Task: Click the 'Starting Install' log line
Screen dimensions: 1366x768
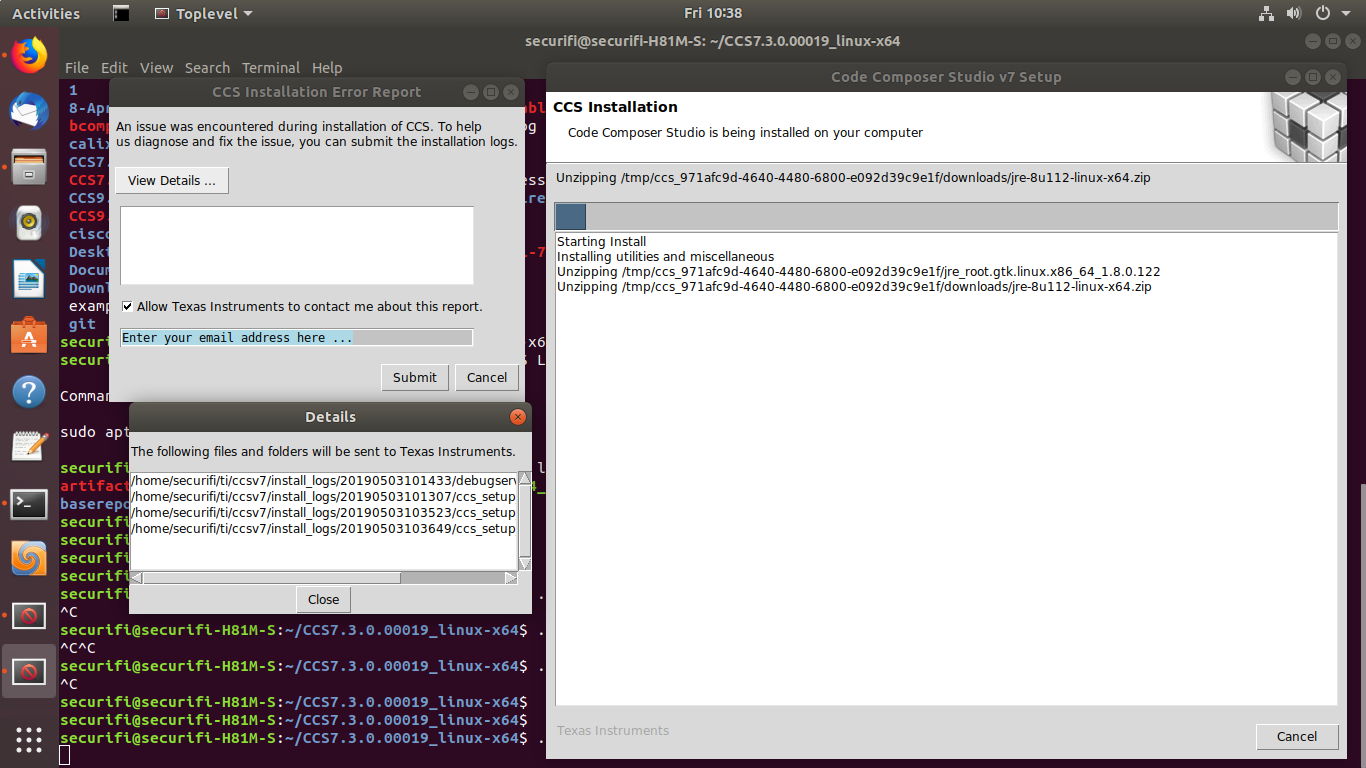Action: coord(602,242)
